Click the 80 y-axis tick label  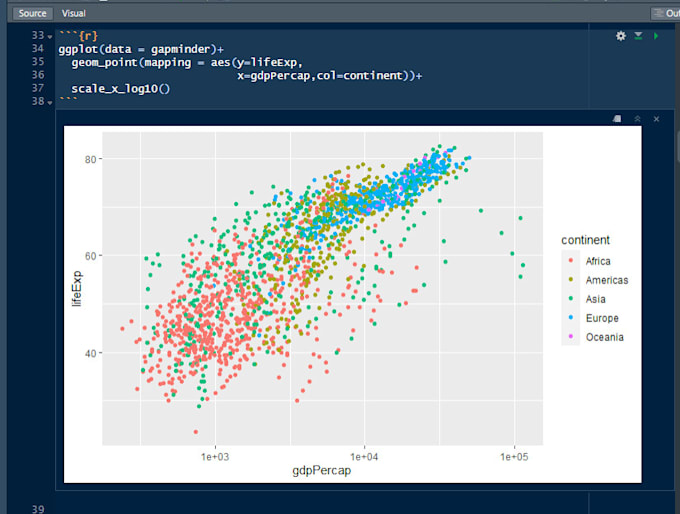[x=90, y=160]
